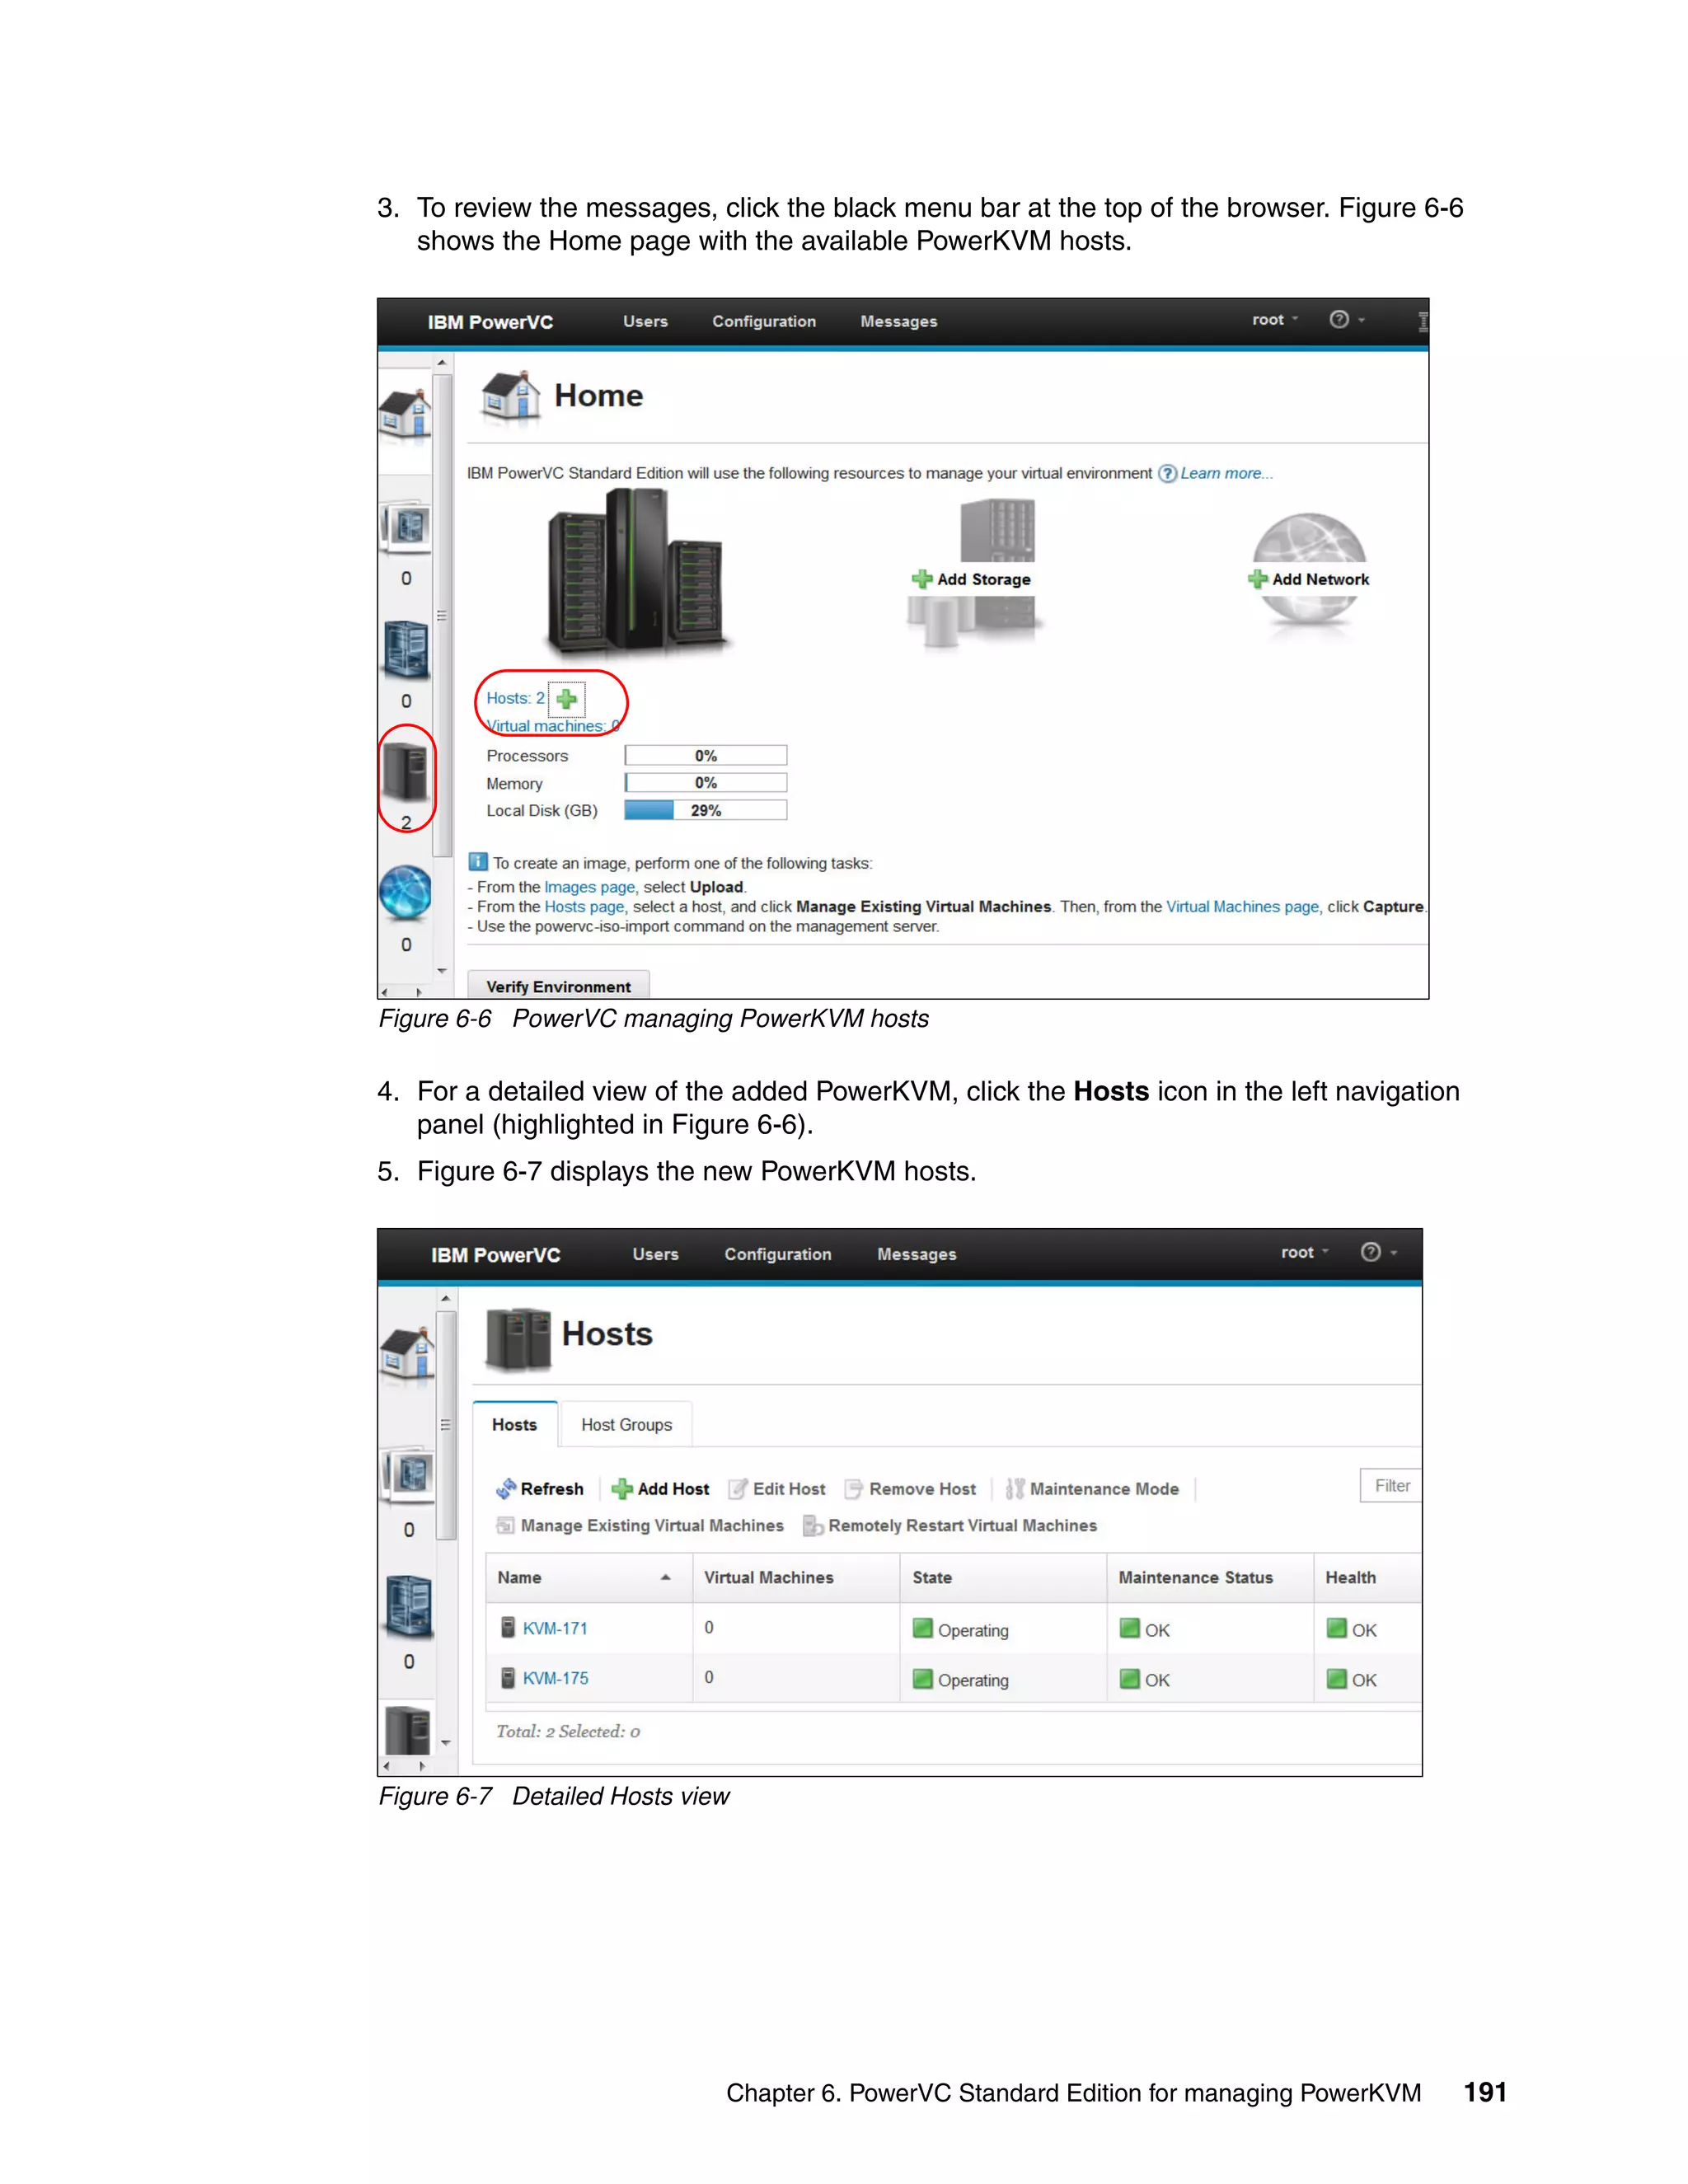Image resolution: width=1688 pixels, height=2184 pixels.
Task: Click Learn more question-mark icon
Action: coord(1167,474)
